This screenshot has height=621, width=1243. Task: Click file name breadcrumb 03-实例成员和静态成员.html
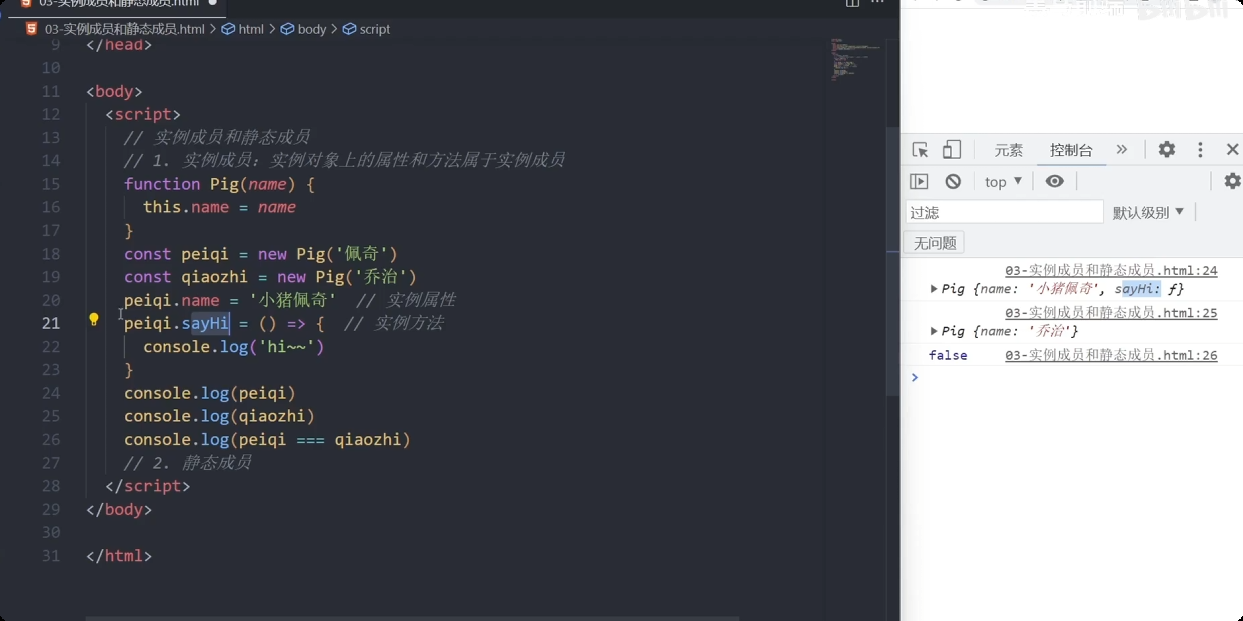tap(125, 29)
